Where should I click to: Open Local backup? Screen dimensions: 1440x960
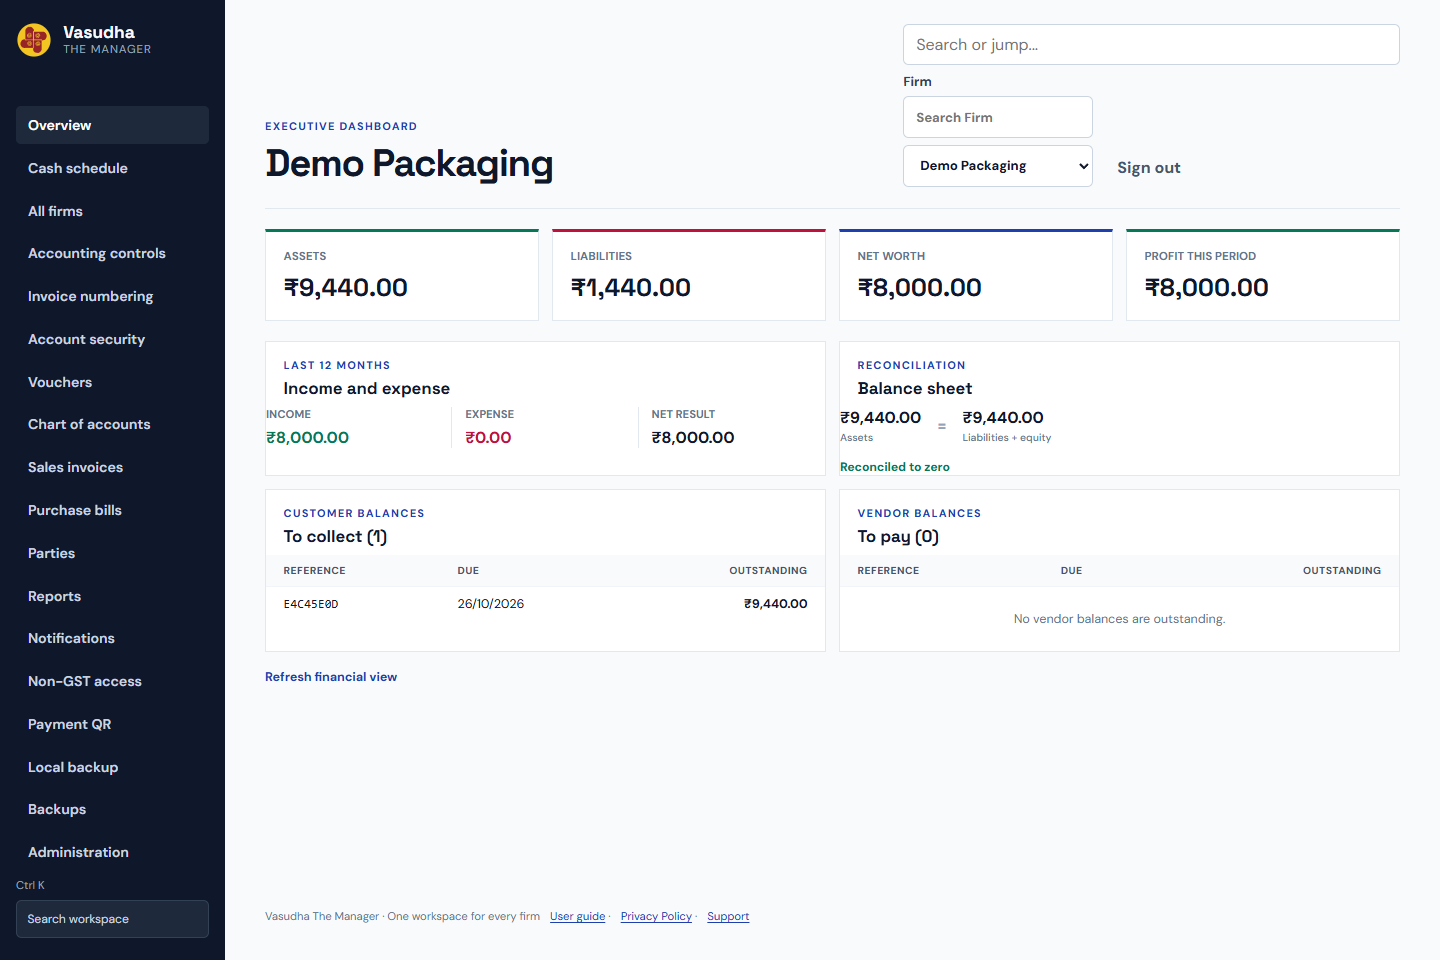coord(112,767)
